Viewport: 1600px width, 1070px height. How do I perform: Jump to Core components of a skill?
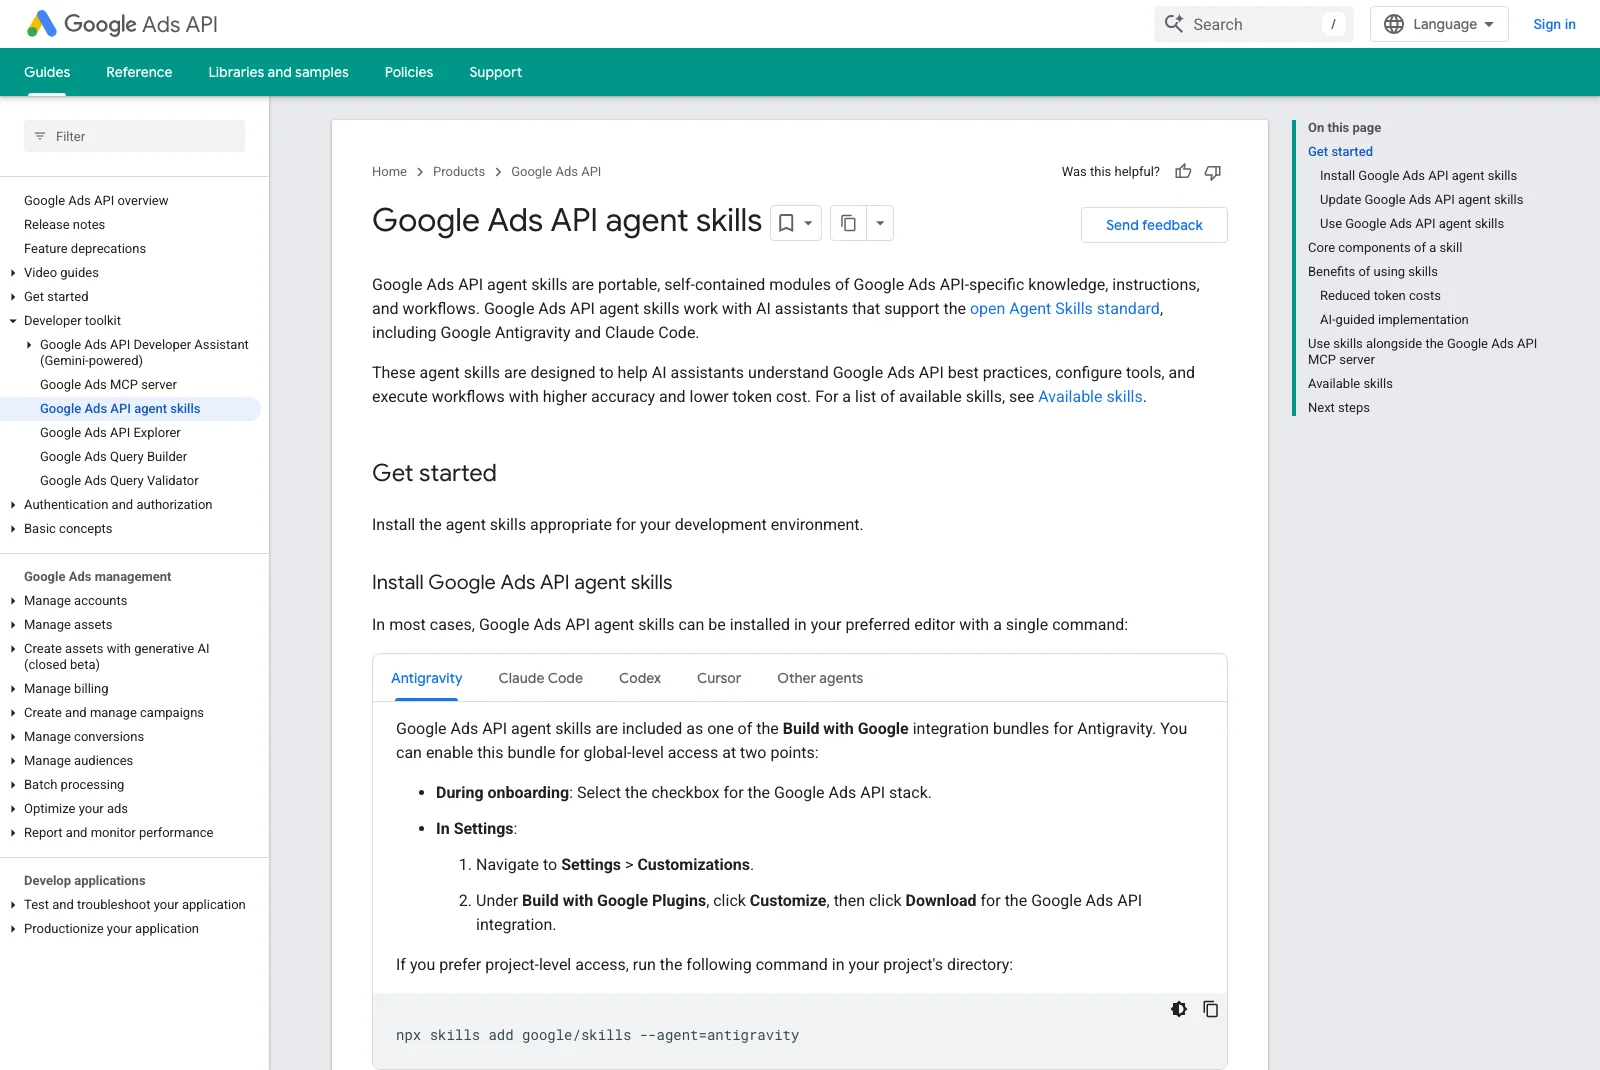click(x=1385, y=248)
